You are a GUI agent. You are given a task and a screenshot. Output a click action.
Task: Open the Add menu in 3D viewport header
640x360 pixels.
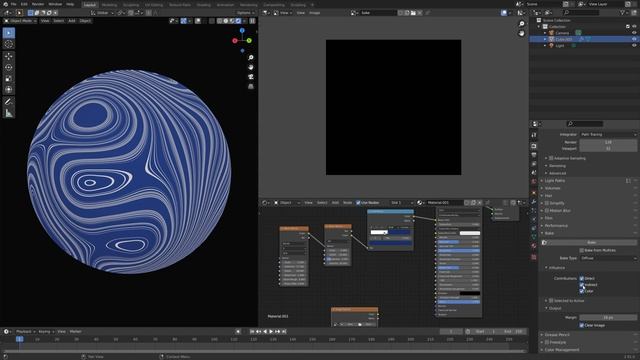(x=71, y=21)
